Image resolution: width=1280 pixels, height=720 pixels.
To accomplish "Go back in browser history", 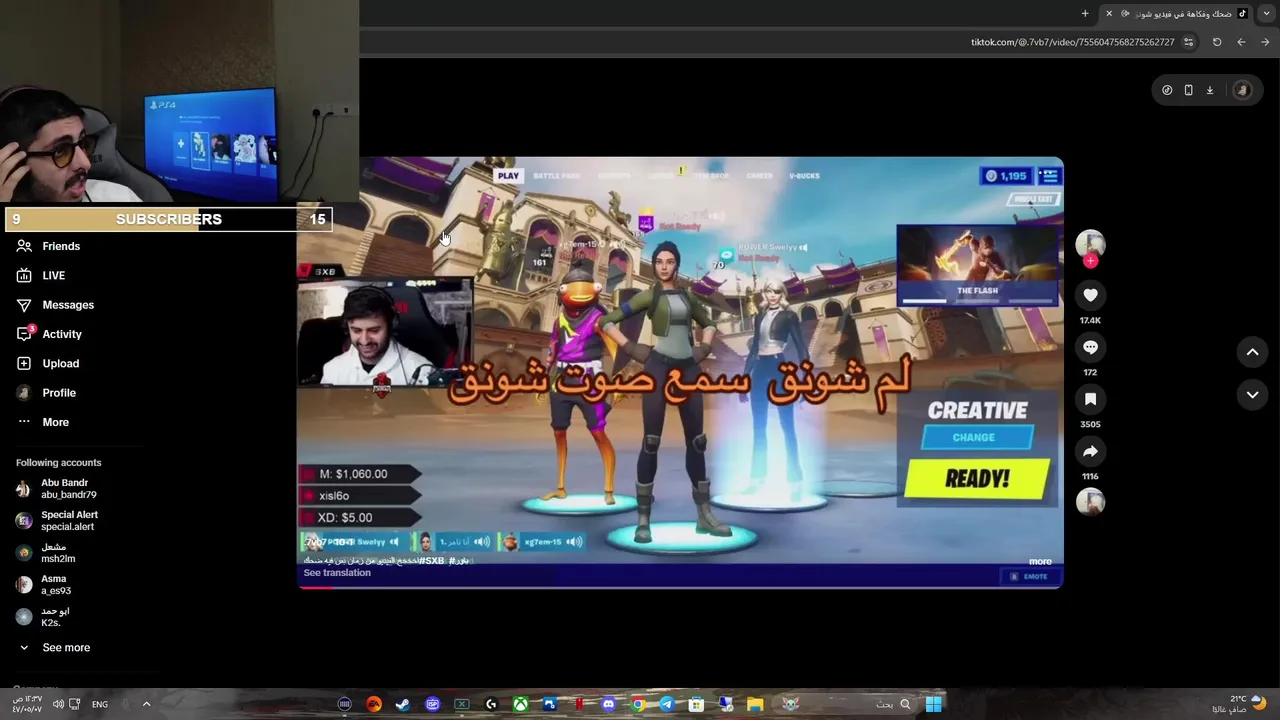I will coord(1241,42).
